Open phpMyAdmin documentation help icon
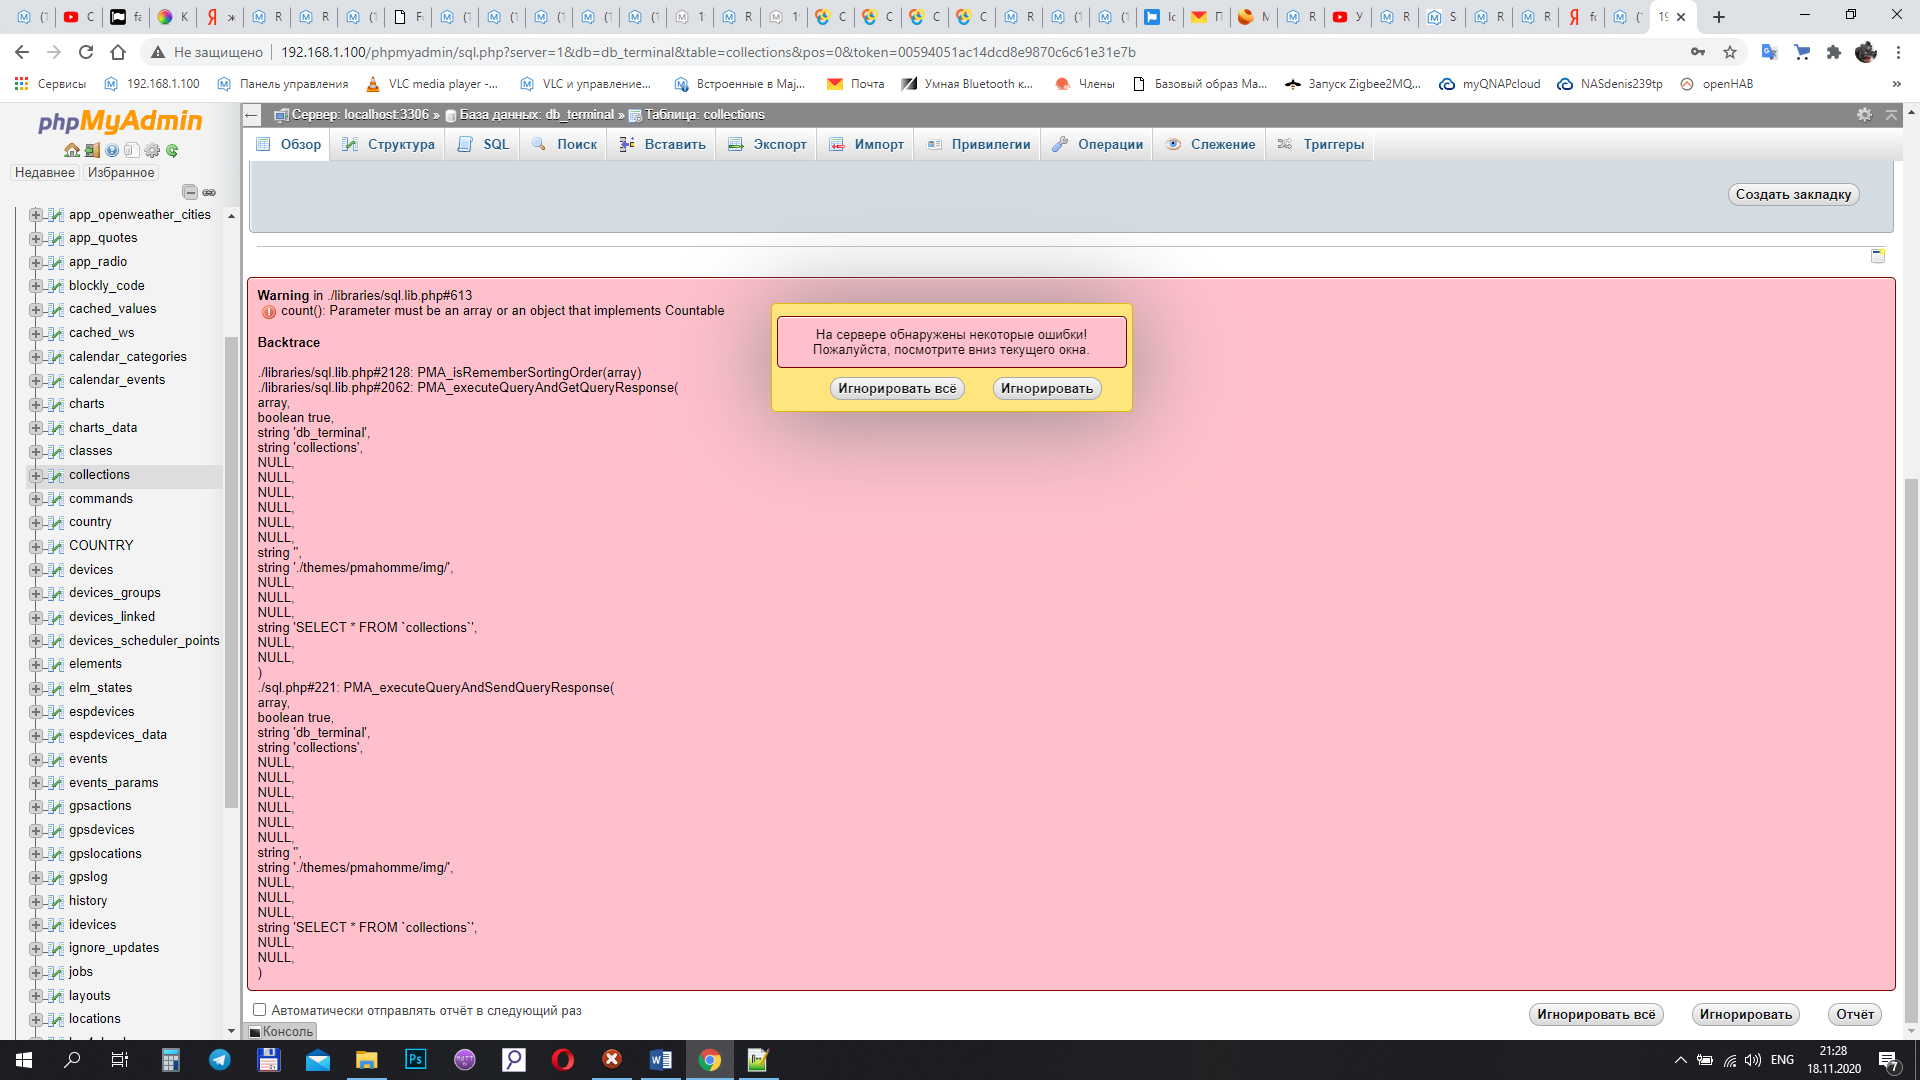The width and height of the screenshot is (1920, 1080). tap(112, 150)
